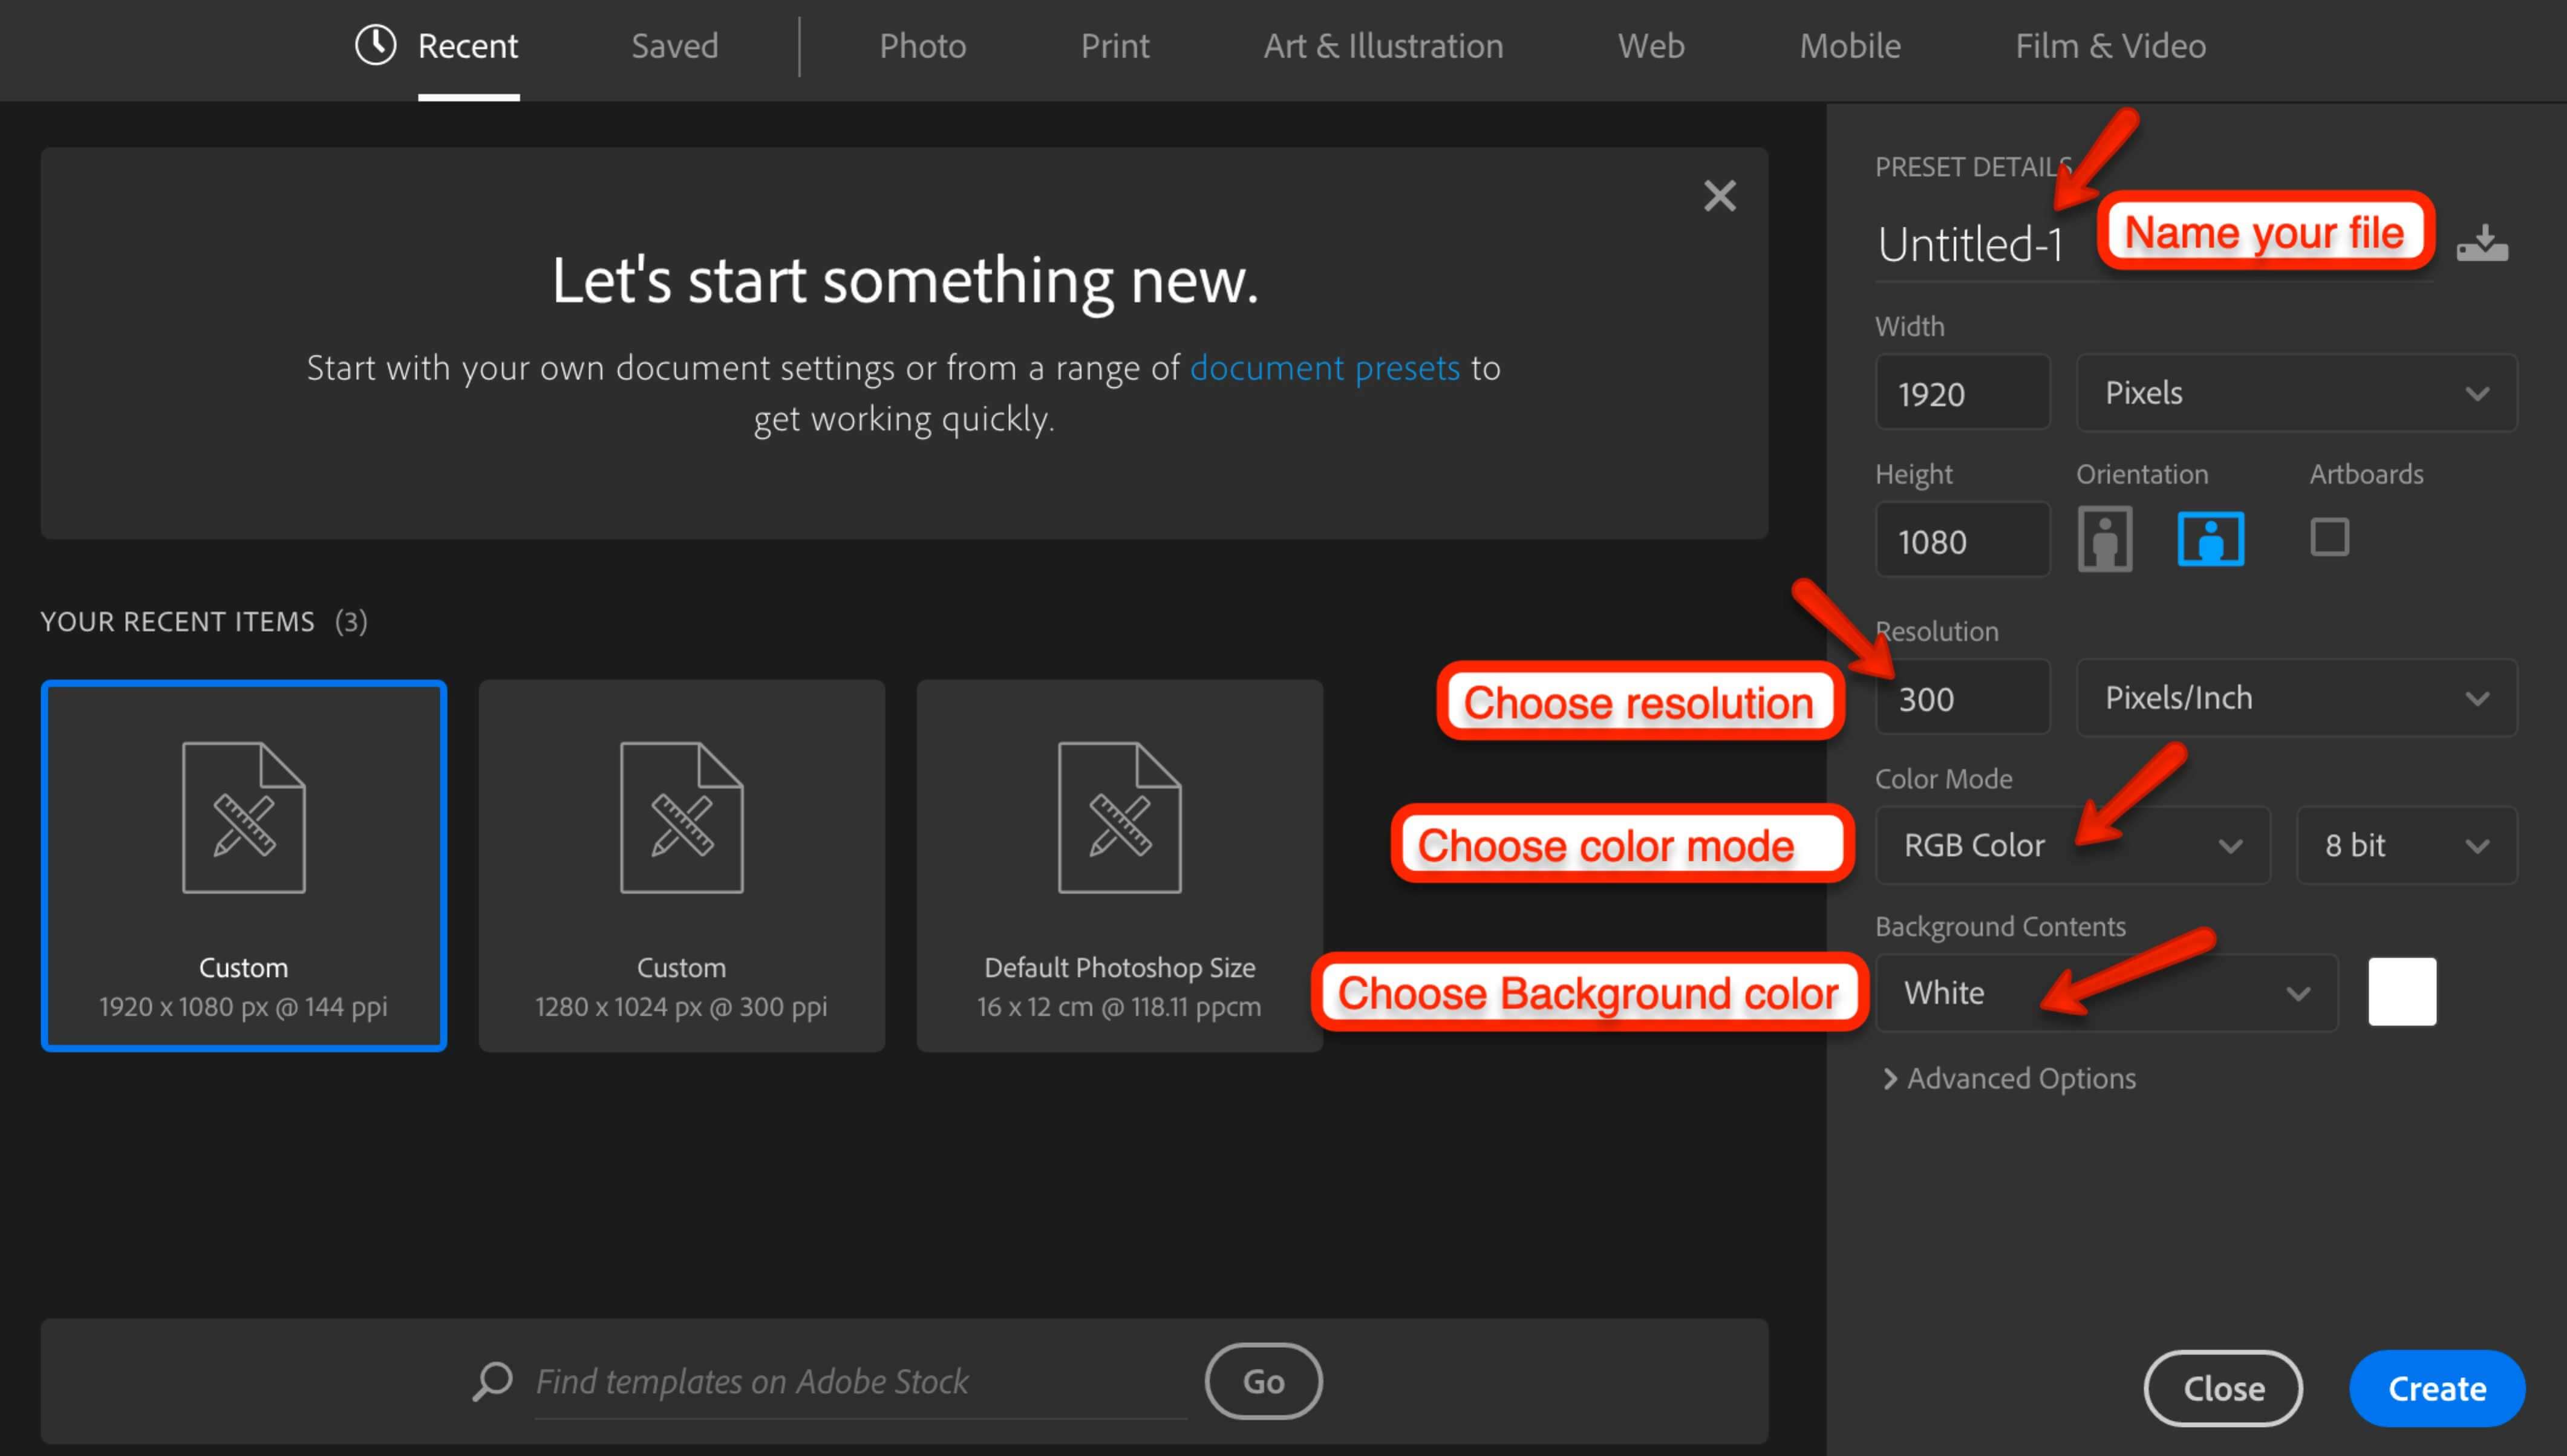Click the Adobe Stock search magnifier icon
The width and height of the screenshot is (2567, 1456).
pos(492,1381)
